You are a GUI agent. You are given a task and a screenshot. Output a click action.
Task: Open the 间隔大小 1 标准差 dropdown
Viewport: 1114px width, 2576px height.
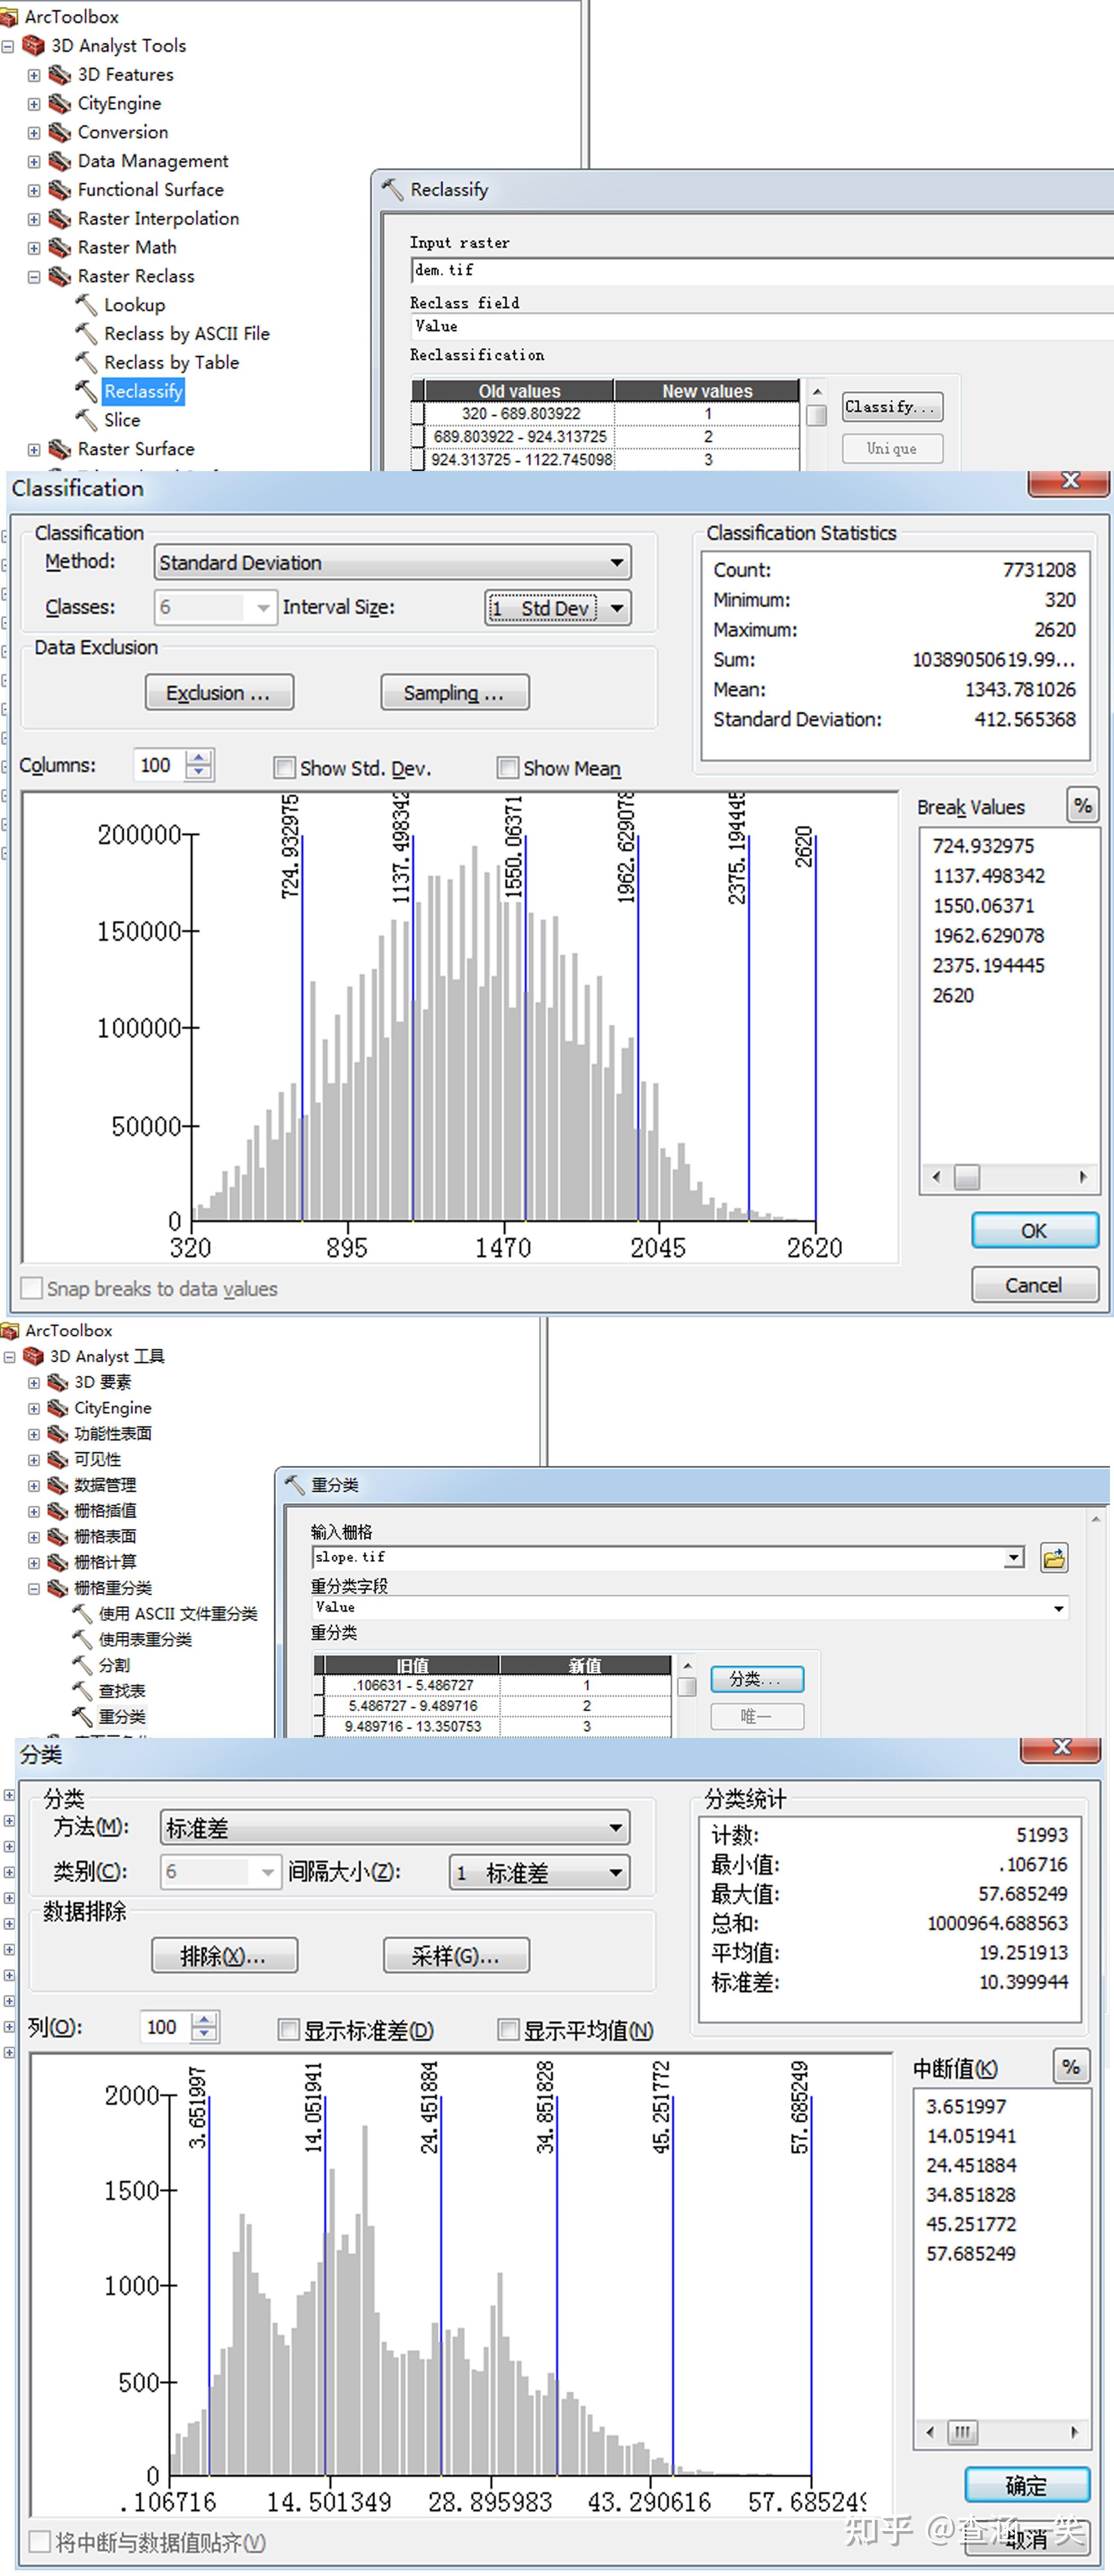click(540, 1873)
